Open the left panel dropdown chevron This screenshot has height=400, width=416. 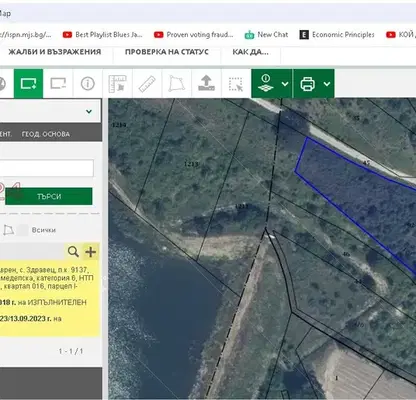tap(89, 111)
